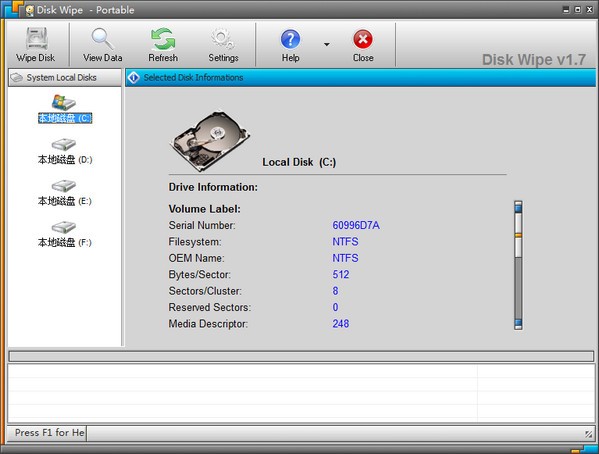Click the wipe progress bar
Viewport: 599px width, 454px height.
pos(301,357)
